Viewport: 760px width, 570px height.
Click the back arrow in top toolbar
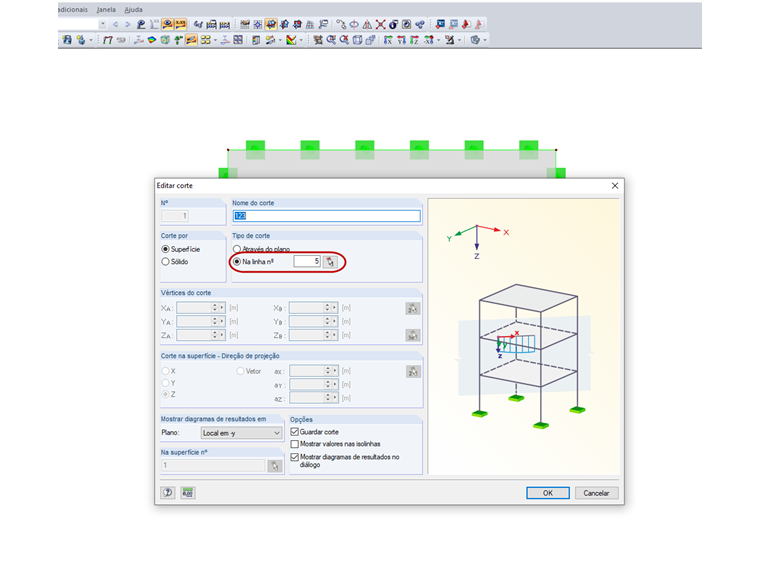tap(115, 25)
